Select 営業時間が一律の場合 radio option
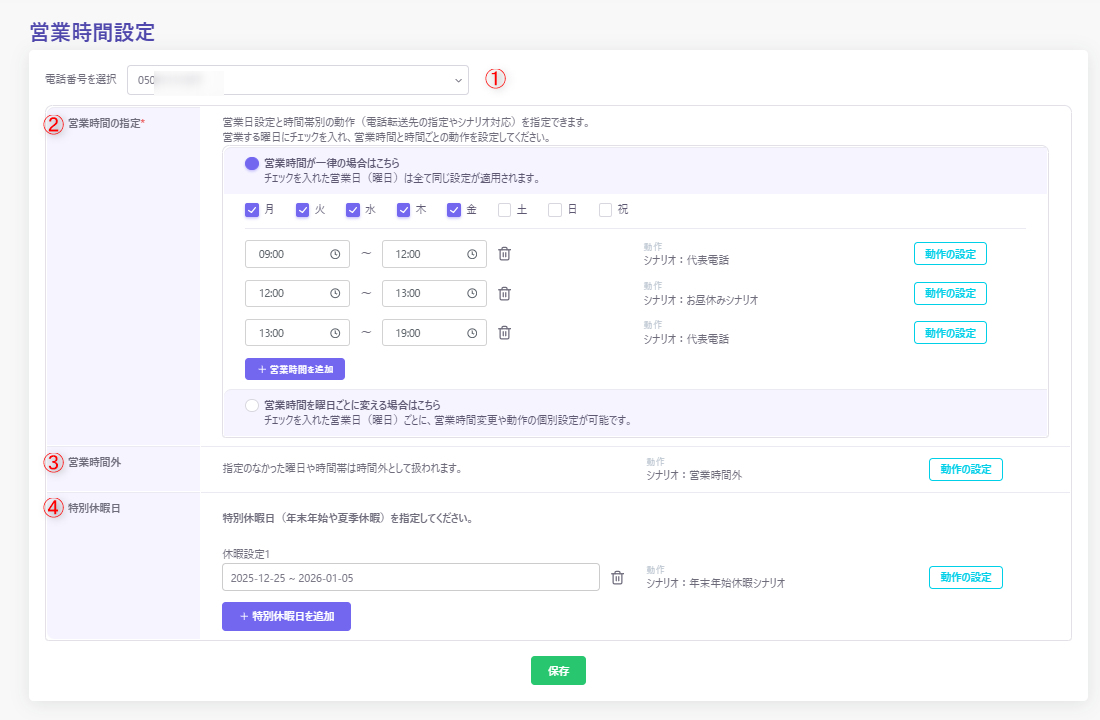Image resolution: width=1100 pixels, height=720 pixels. (x=251, y=163)
